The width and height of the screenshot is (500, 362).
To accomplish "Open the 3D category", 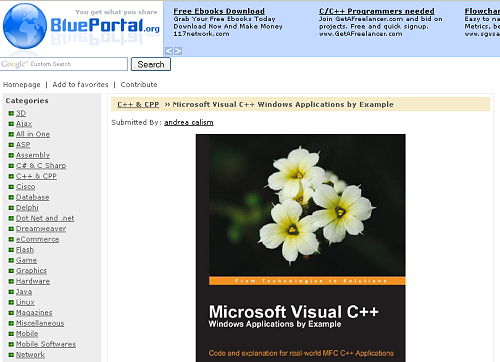I will [x=21, y=113].
